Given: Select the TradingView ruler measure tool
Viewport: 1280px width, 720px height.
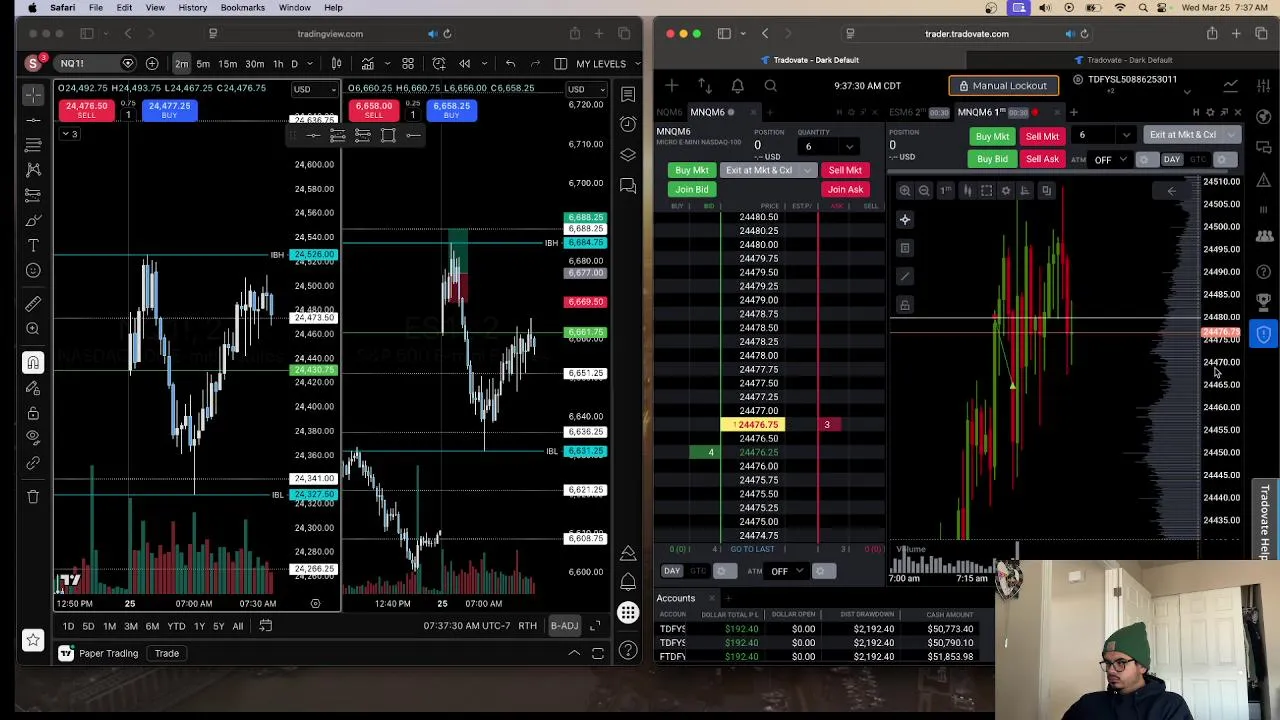Looking at the screenshot, I should (33, 303).
